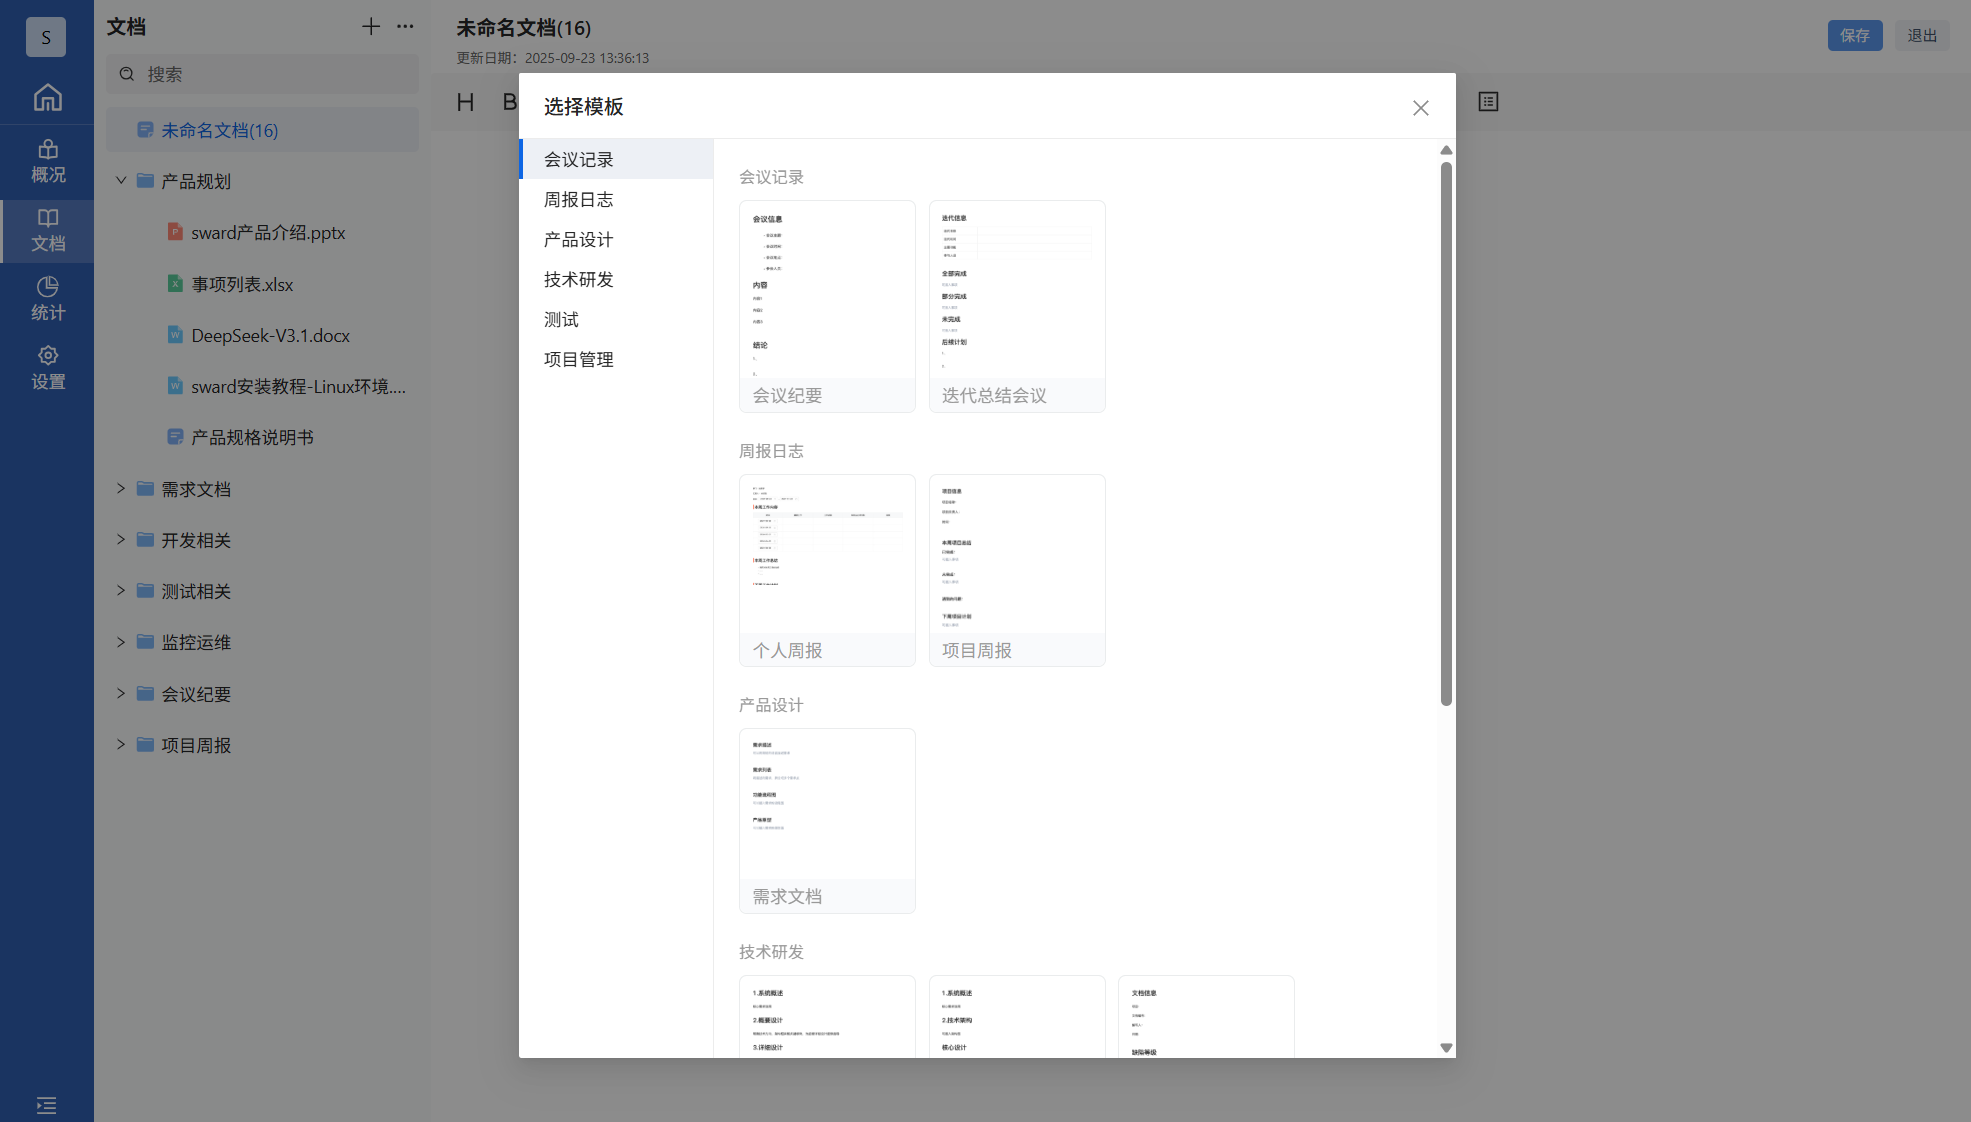Click the 退出 exit button

click(x=1921, y=35)
